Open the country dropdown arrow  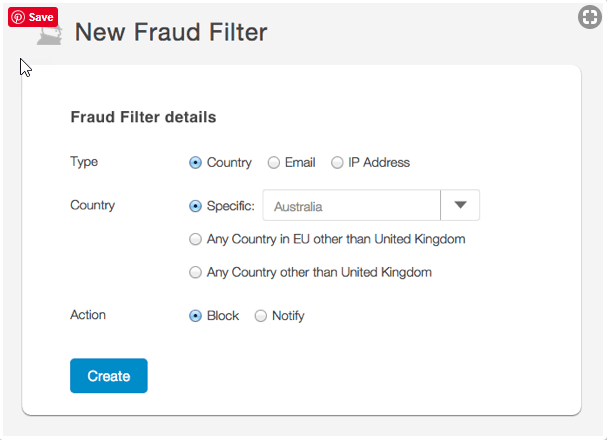[x=460, y=205]
